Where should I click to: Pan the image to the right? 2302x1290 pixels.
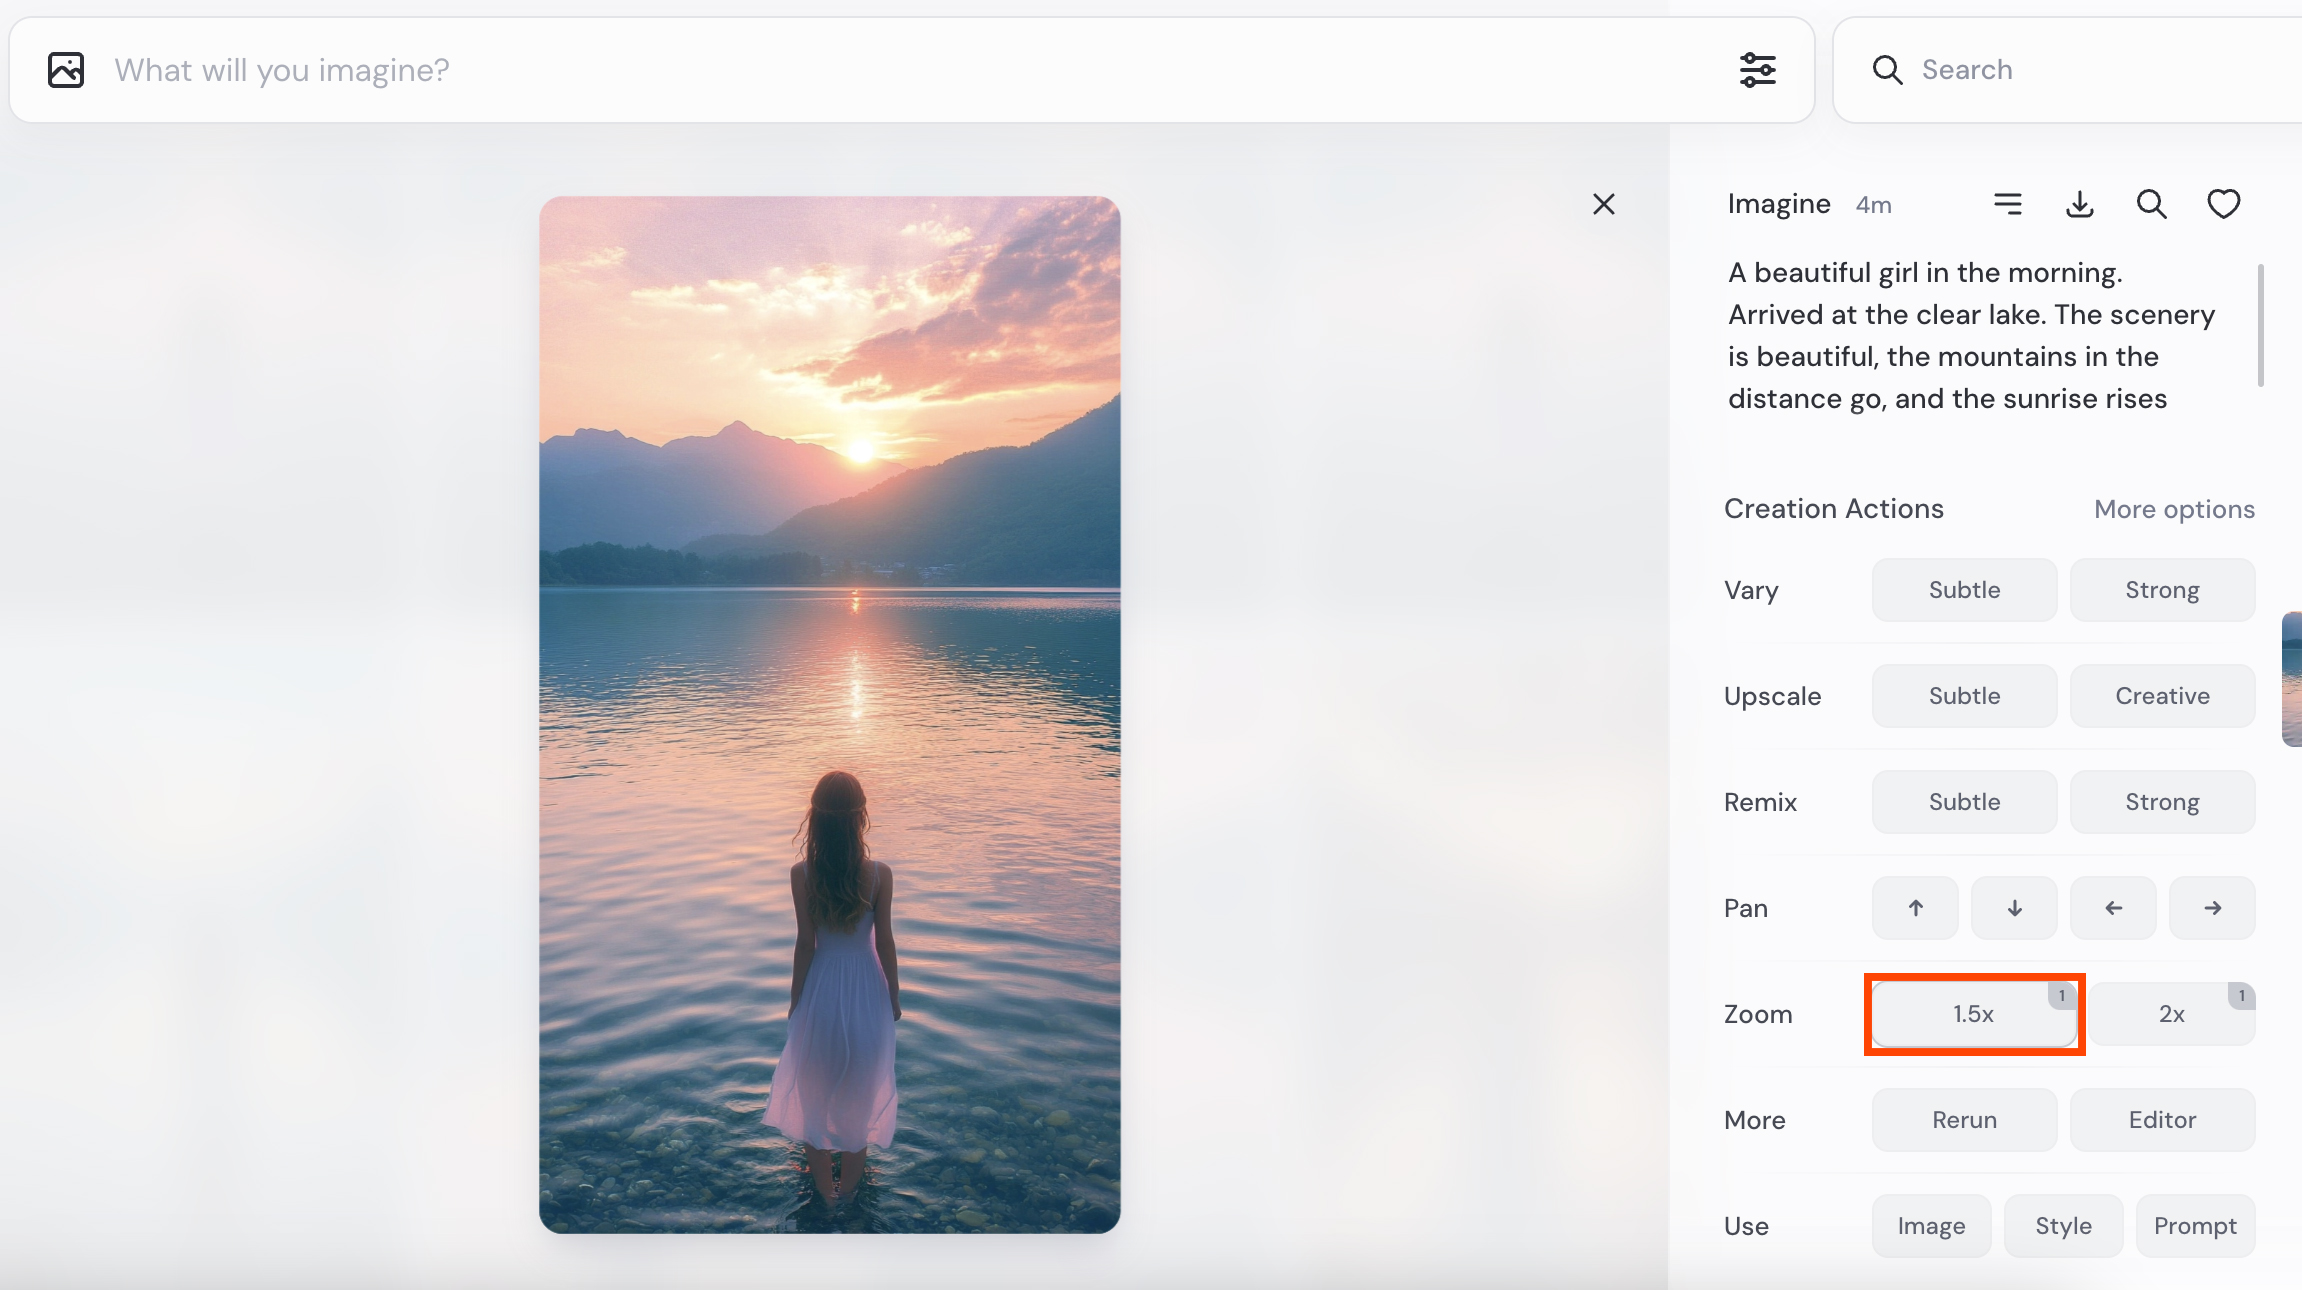(x=2212, y=908)
